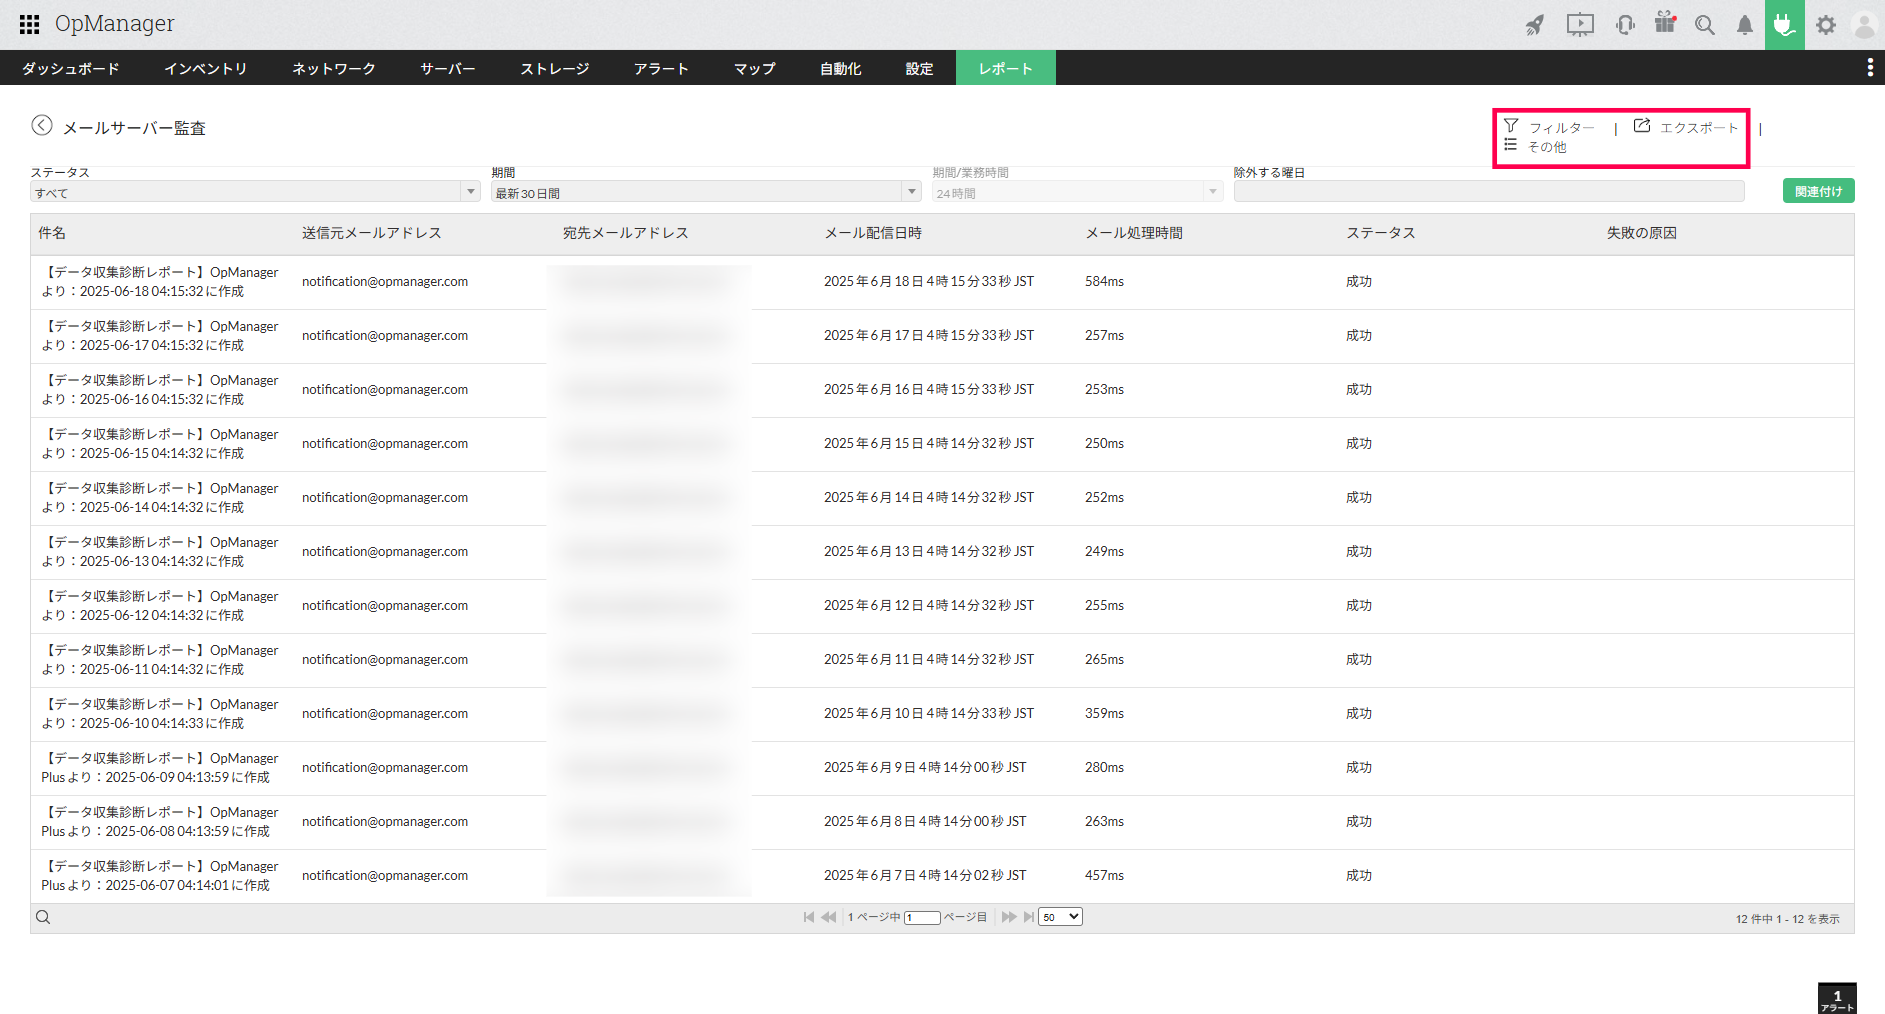1885x1014 pixels.
Task: Click the headset support icon
Action: pos(1625,25)
